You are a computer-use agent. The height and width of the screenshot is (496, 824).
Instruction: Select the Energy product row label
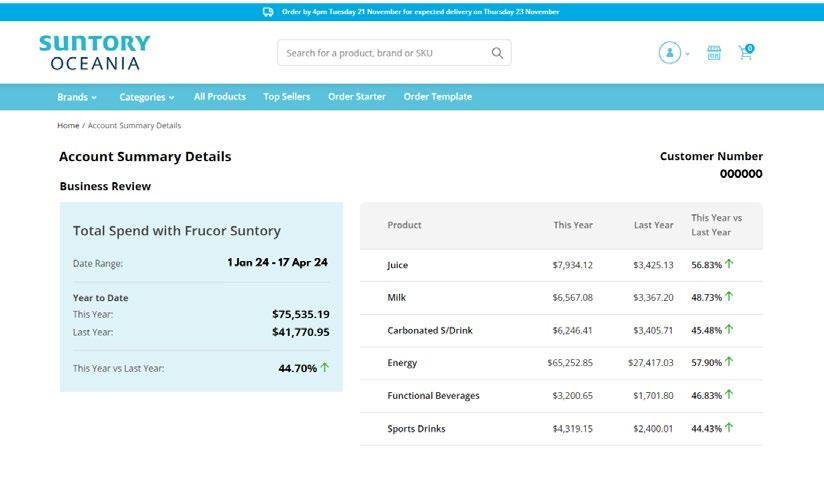click(402, 363)
